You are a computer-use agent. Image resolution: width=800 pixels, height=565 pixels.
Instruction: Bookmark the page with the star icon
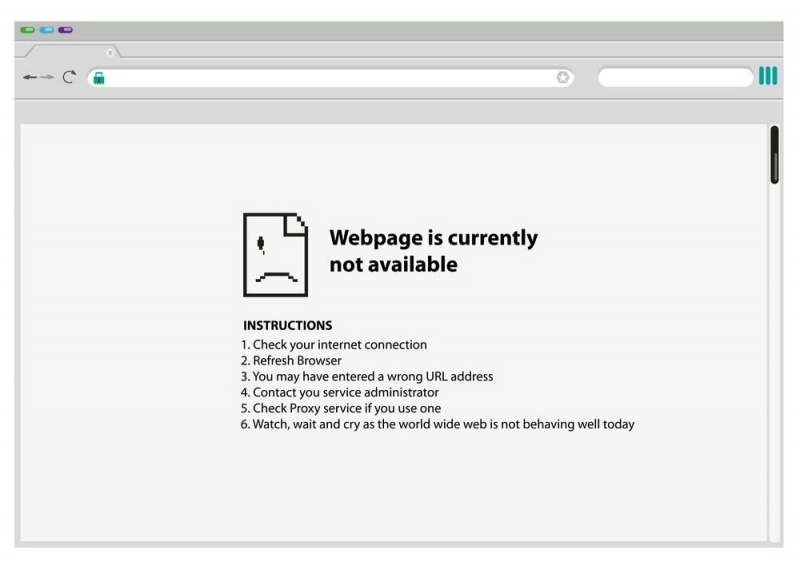click(563, 77)
